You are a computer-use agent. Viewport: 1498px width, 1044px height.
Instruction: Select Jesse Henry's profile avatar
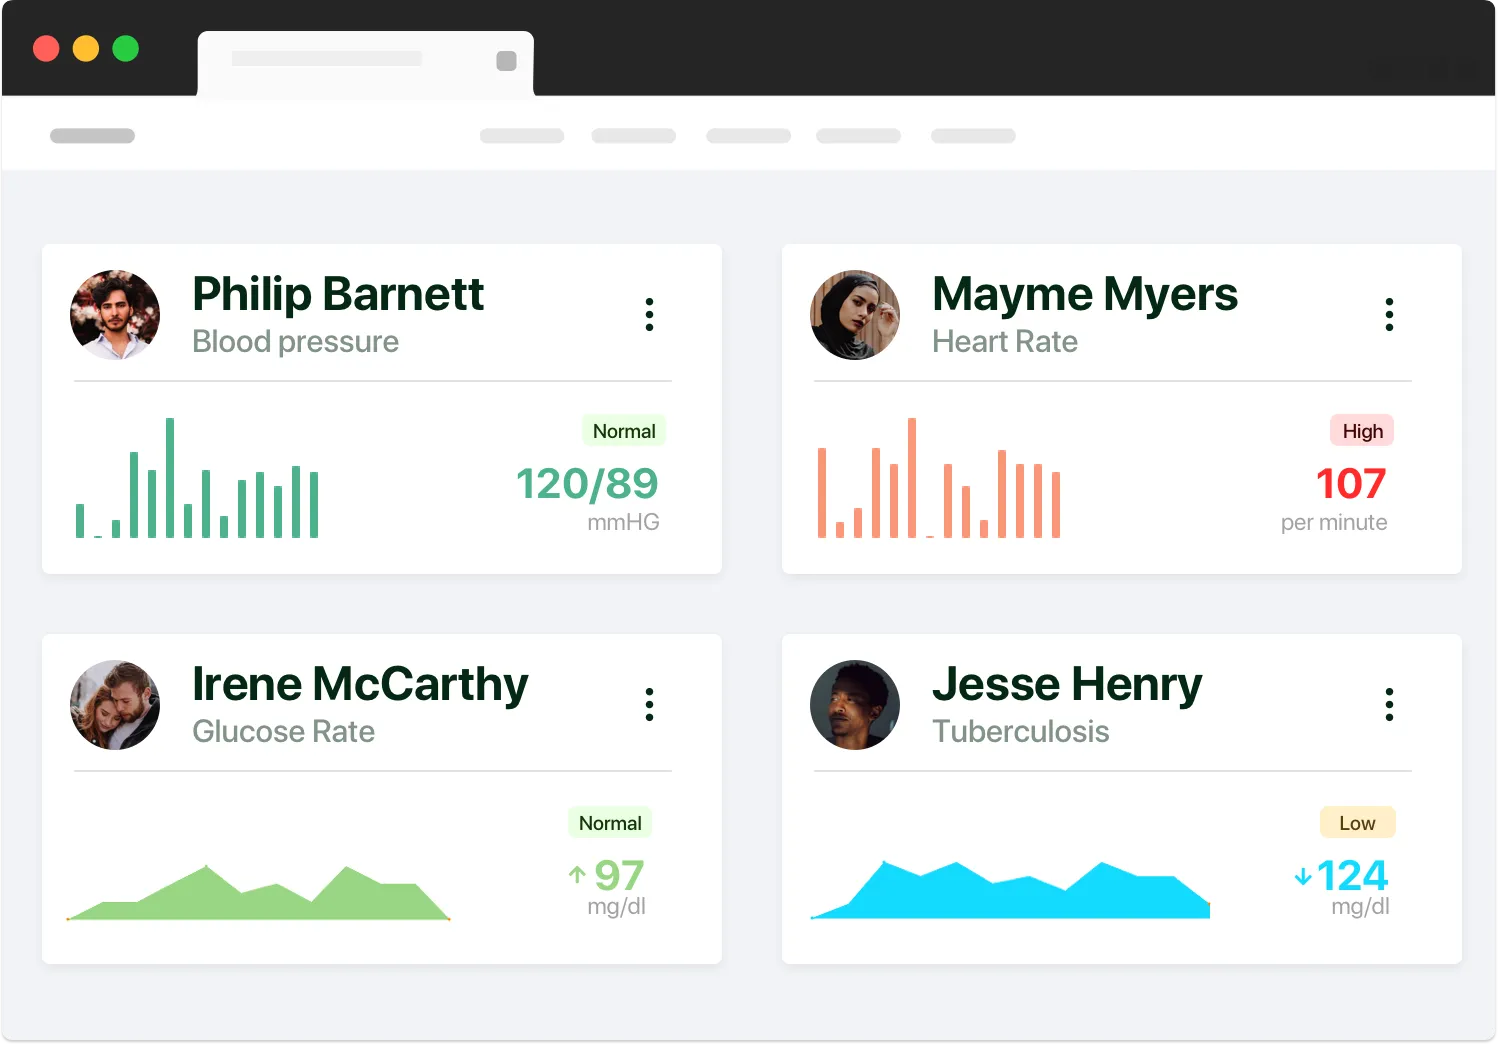click(x=855, y=704)
